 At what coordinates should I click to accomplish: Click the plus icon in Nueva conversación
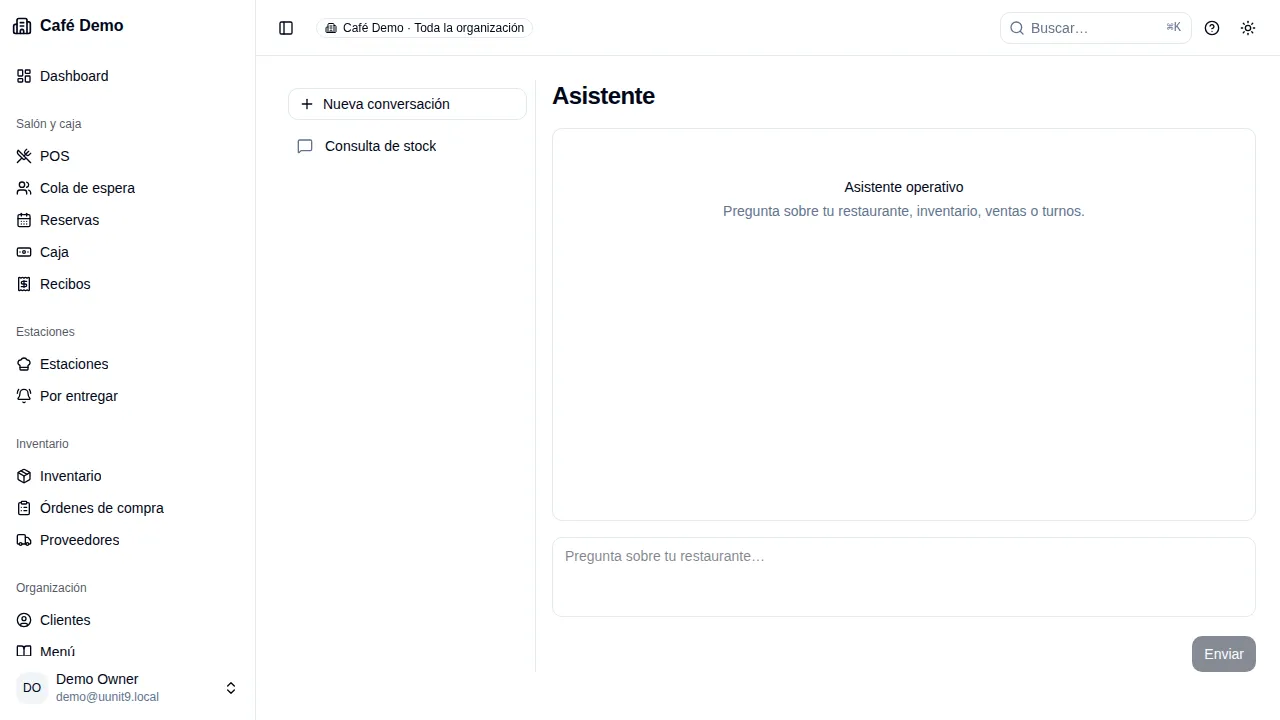coord(307,104)
